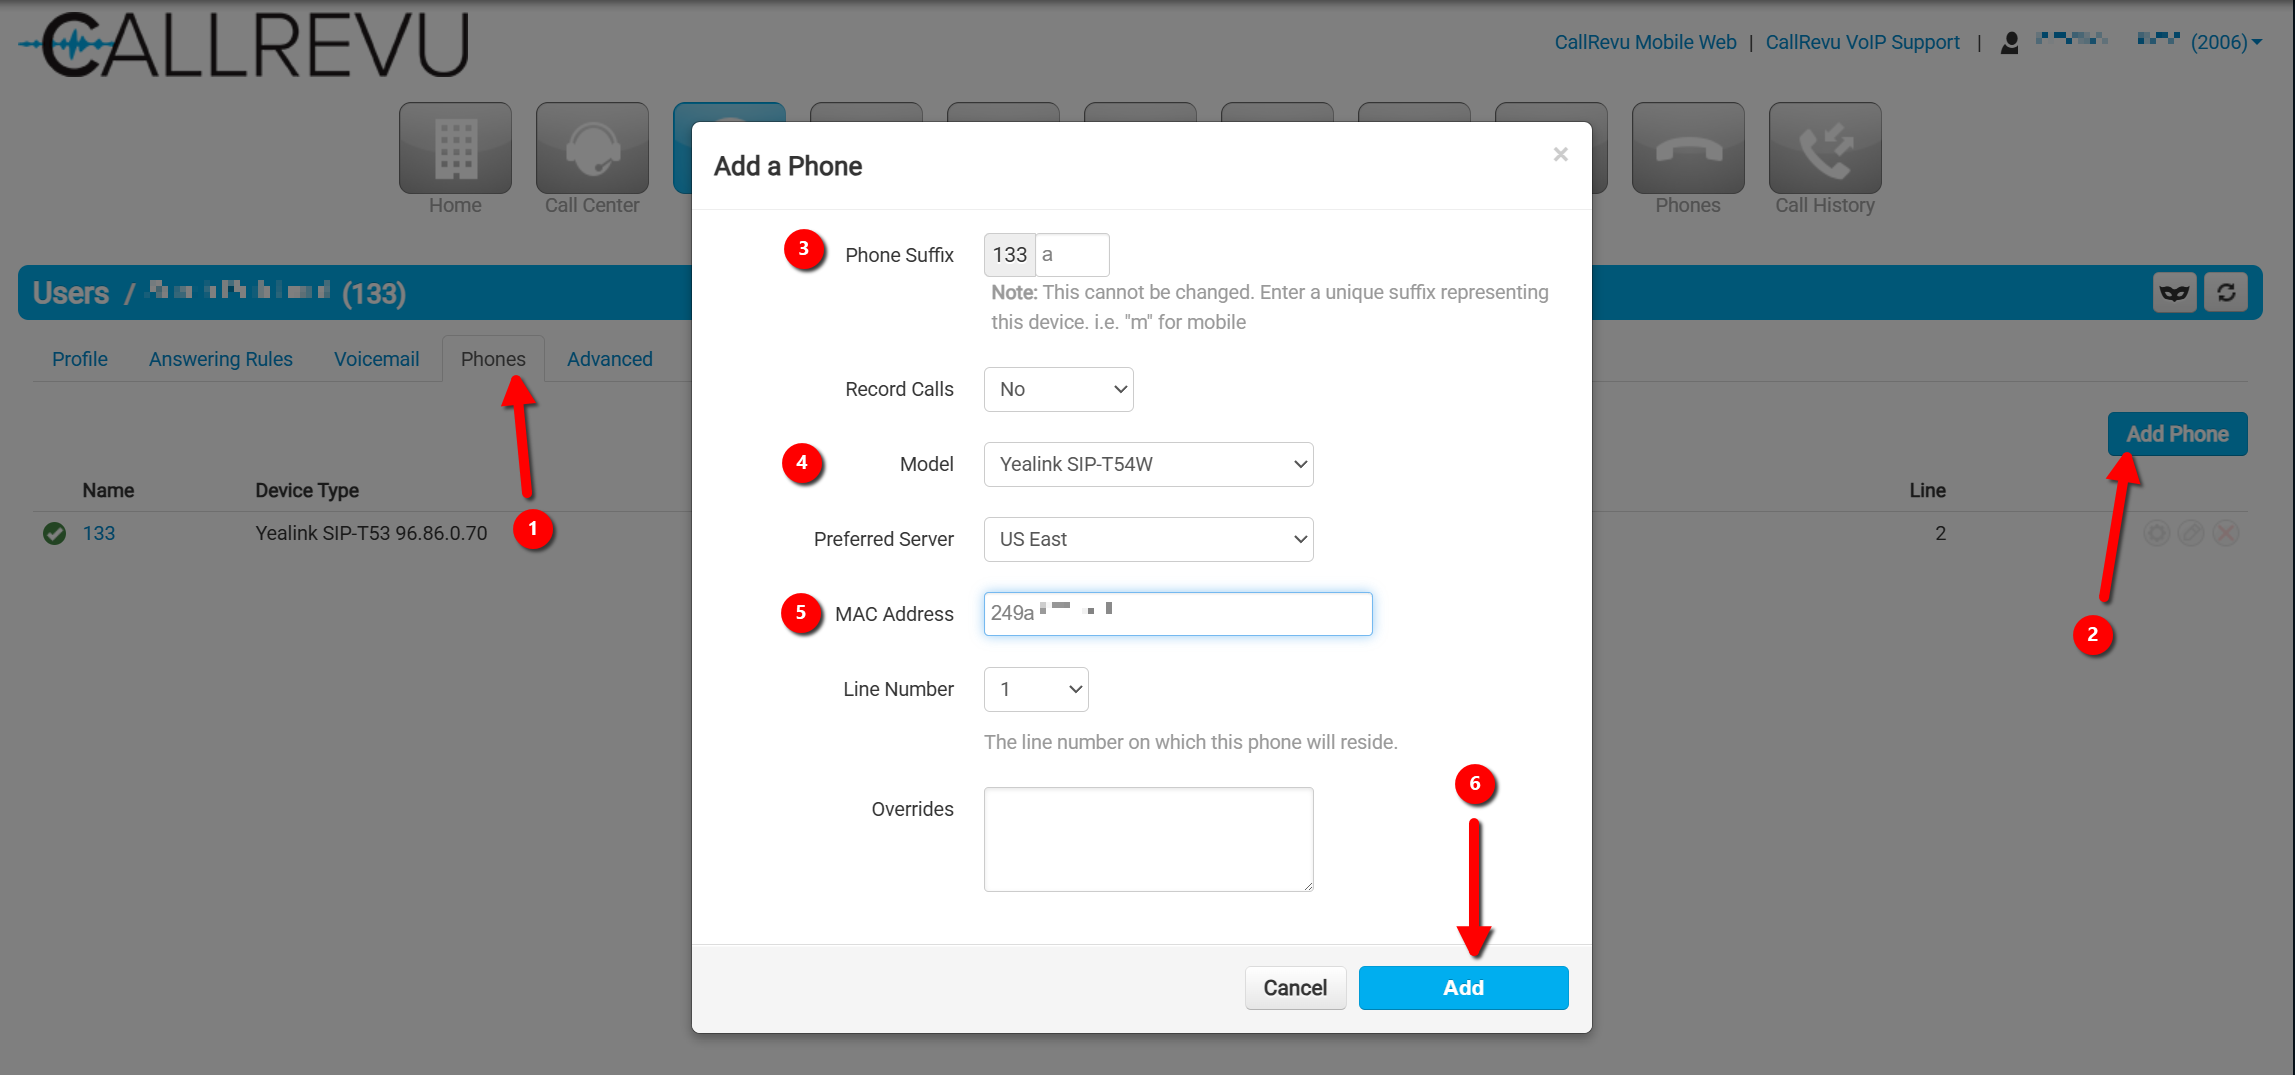The width and height of the screenshot is (2295, 1075).
Task: Click the Device Type column header
Action: tap(307, 490)
